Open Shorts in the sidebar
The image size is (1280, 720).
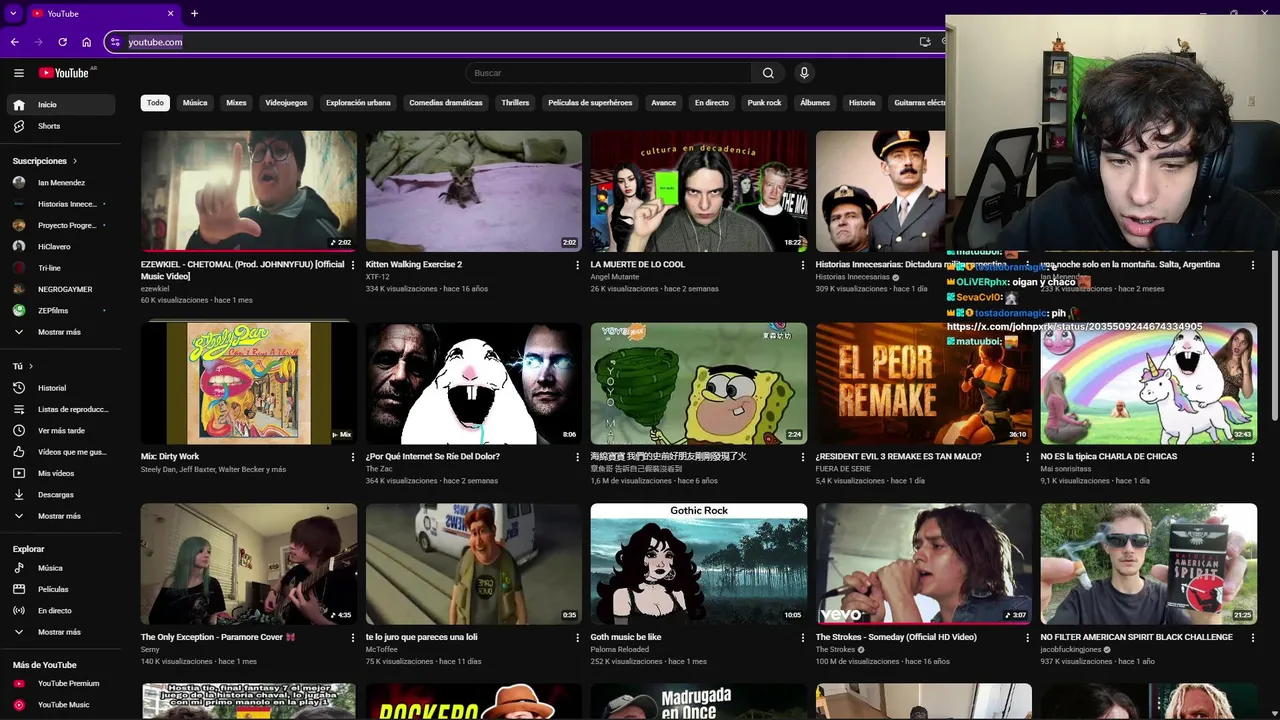[x=62, y=126]
